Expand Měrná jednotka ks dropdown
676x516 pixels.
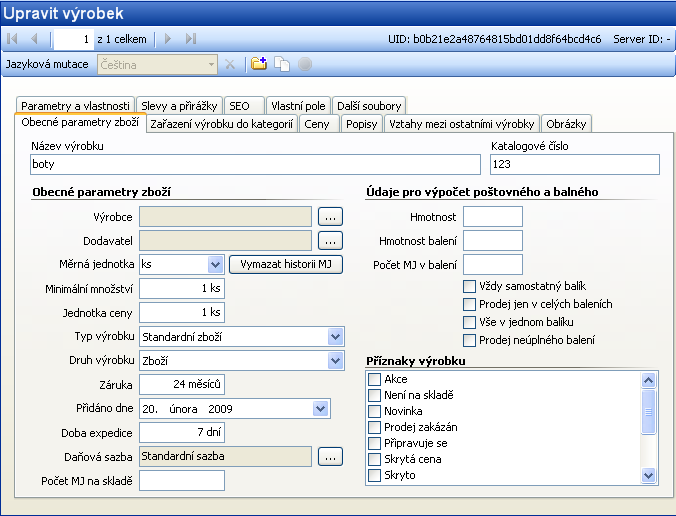[215, 264]
